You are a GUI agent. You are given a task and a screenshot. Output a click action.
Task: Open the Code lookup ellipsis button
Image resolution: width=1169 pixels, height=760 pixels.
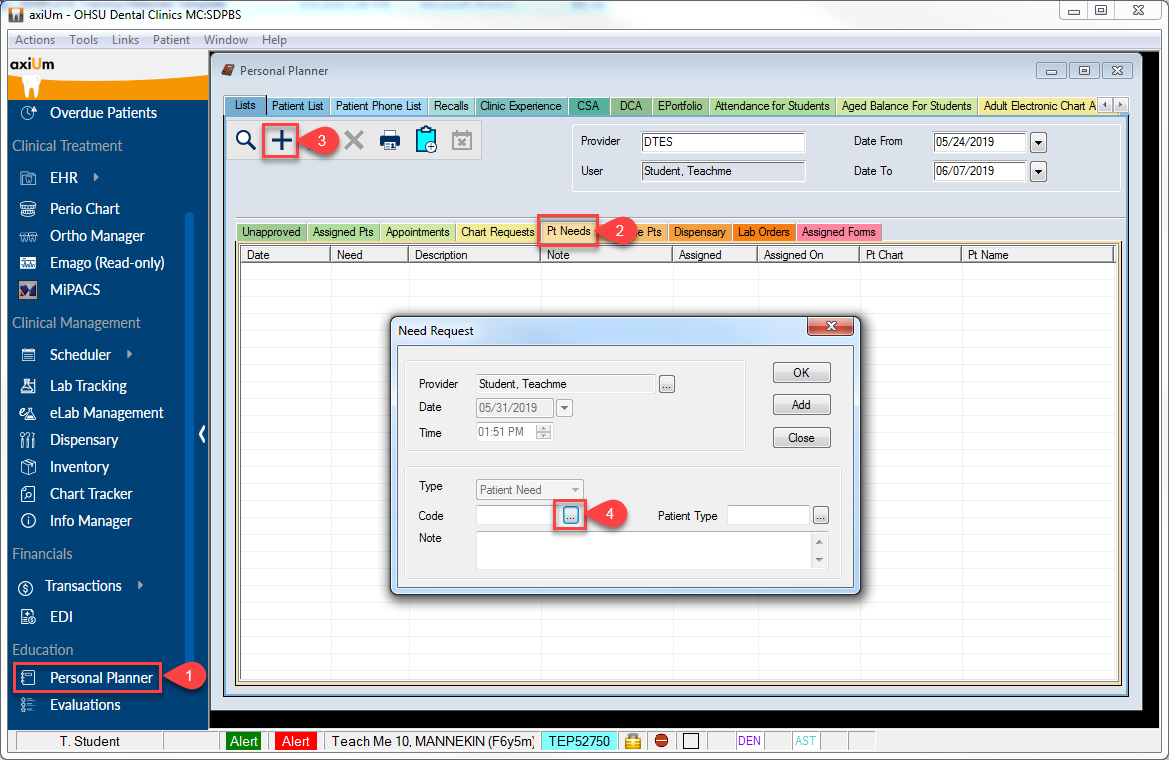[x=570, y=515]
